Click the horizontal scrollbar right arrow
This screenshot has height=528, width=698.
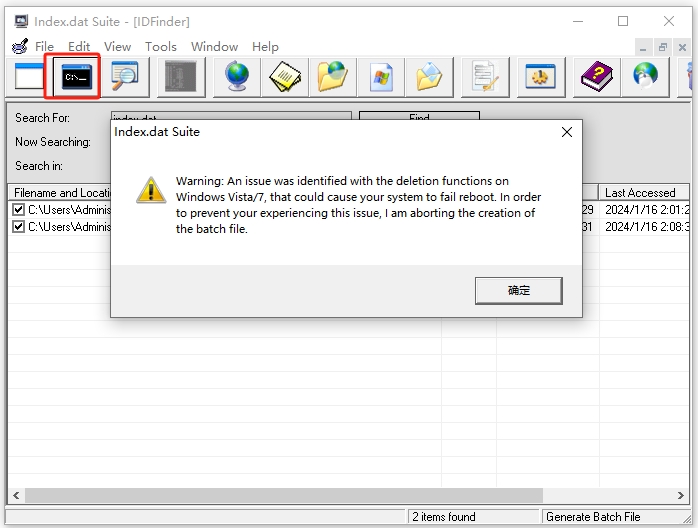681,496
